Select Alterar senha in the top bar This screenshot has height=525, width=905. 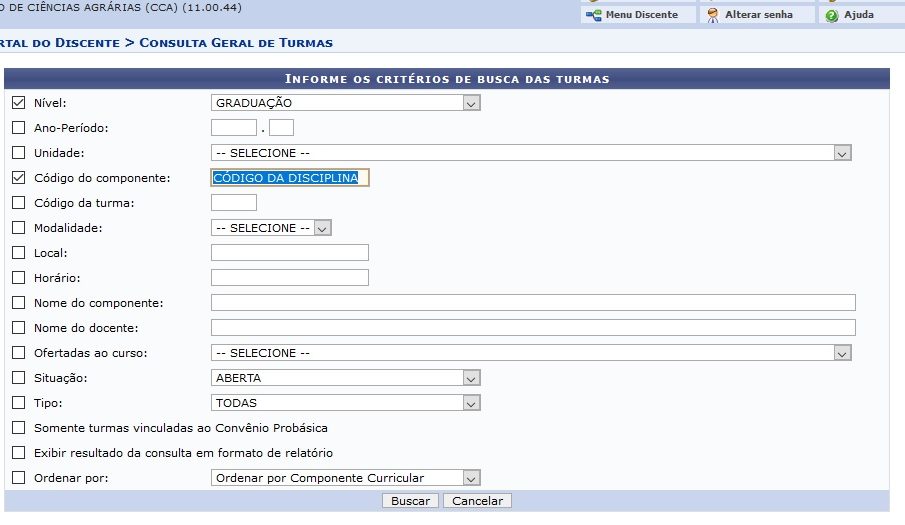[x=758, y=15]
